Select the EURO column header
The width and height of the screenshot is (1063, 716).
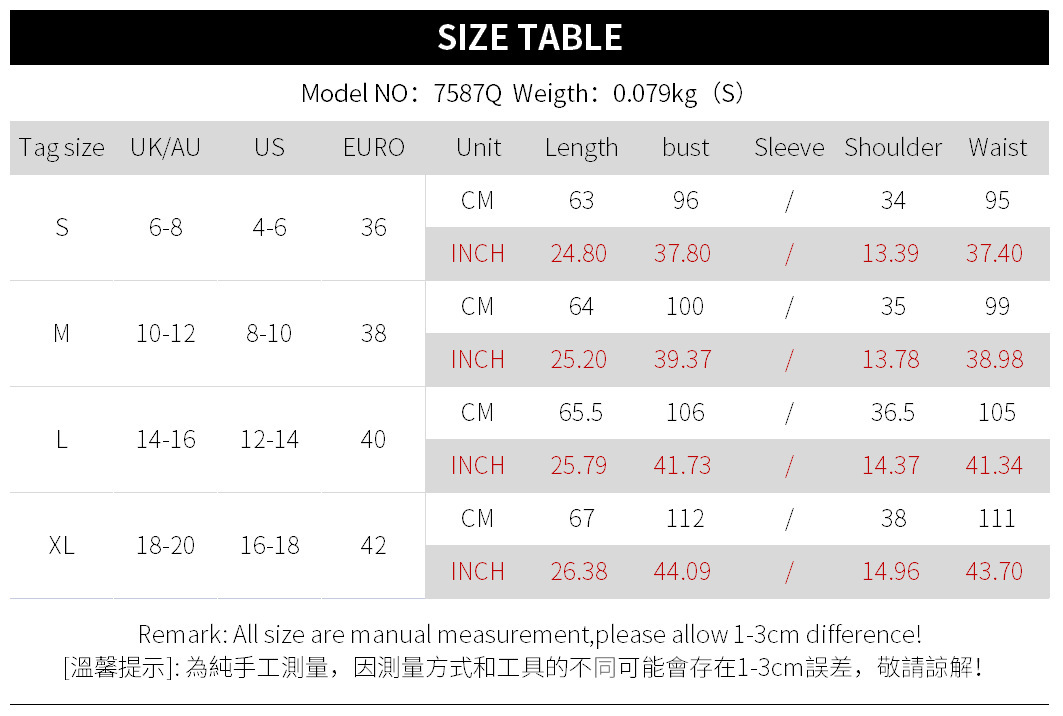(373, 148)
